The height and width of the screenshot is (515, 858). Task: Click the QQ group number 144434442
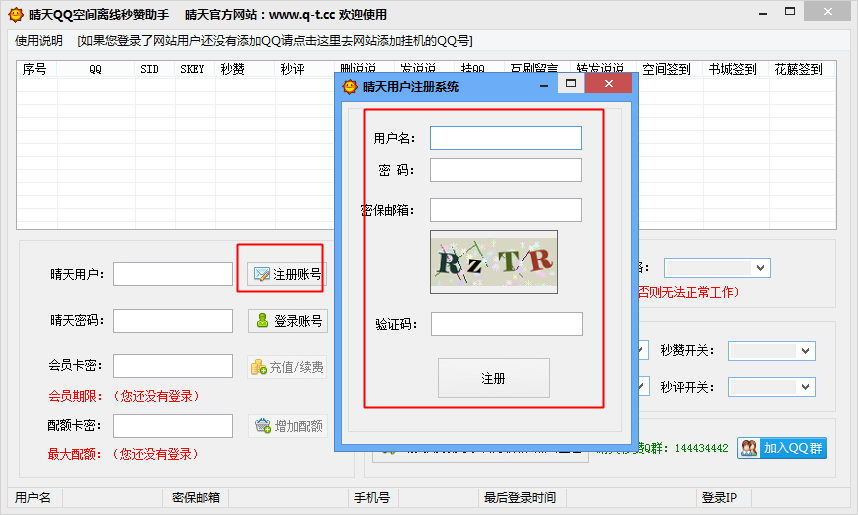[x=702, y=448]
